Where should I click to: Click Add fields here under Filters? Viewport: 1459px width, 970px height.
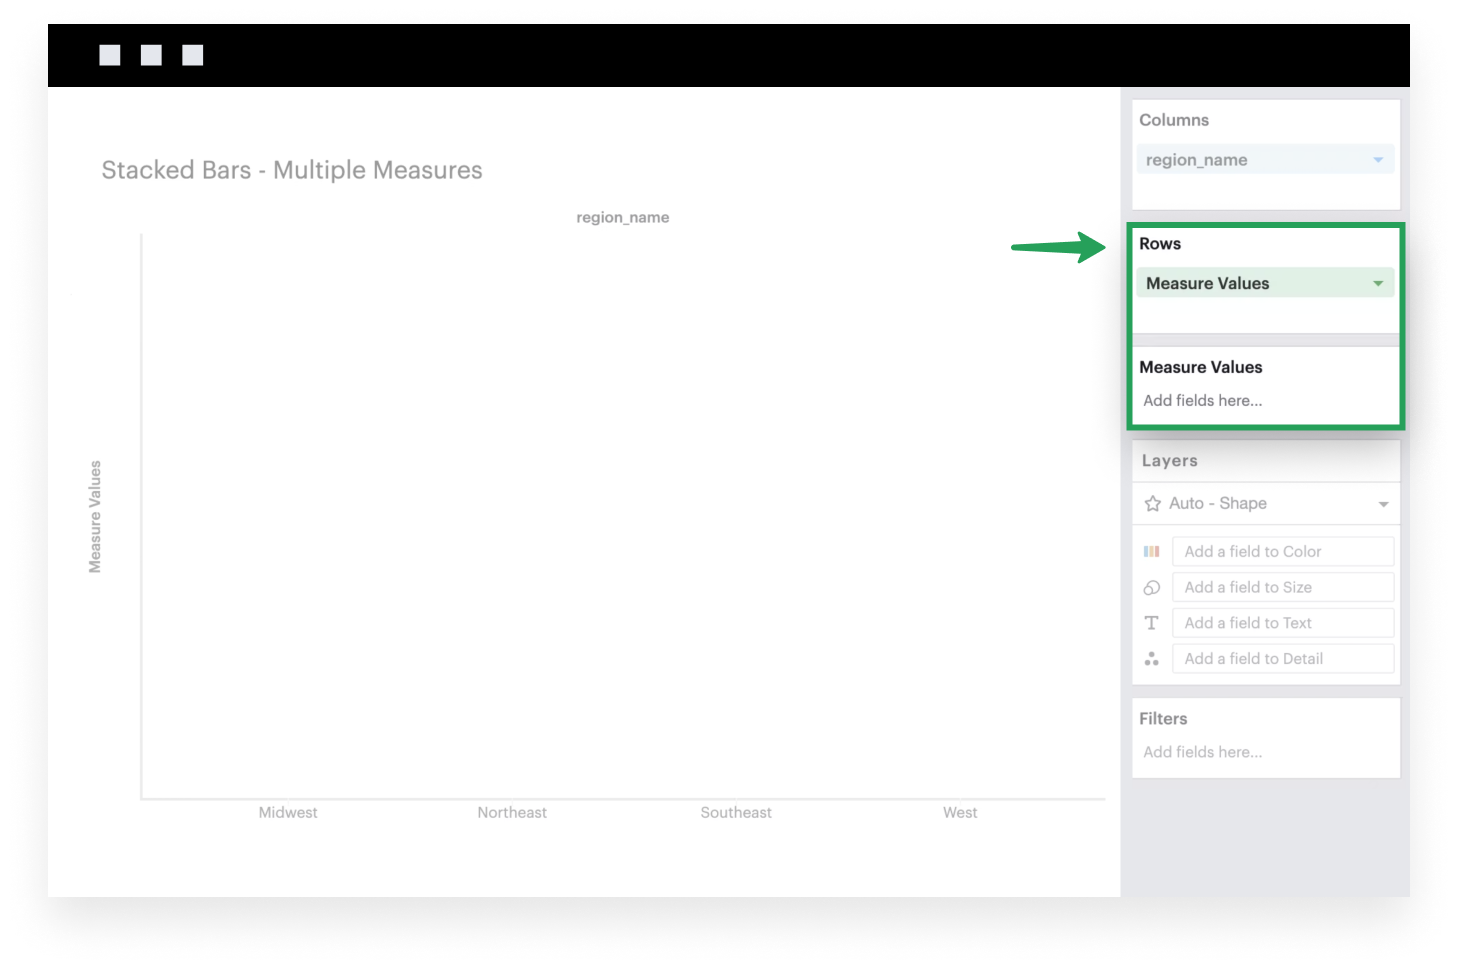pos(1202,752)
